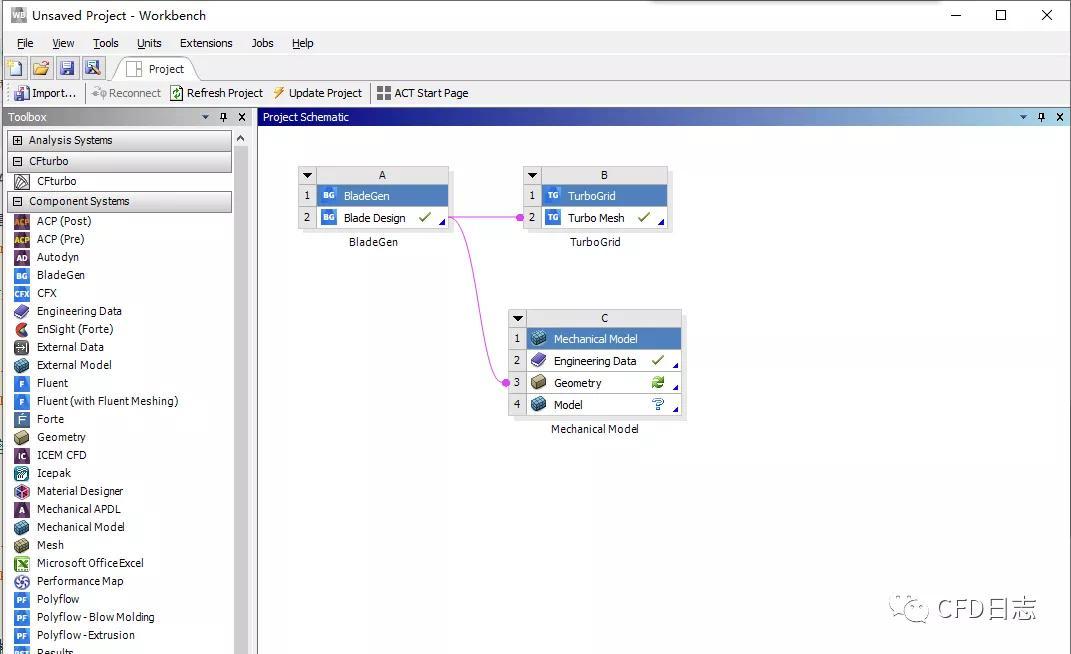Click the Toolbox vertical scrollbar up arrow
The width and height of the screenshot is (1071, 654).
[240, 139]
